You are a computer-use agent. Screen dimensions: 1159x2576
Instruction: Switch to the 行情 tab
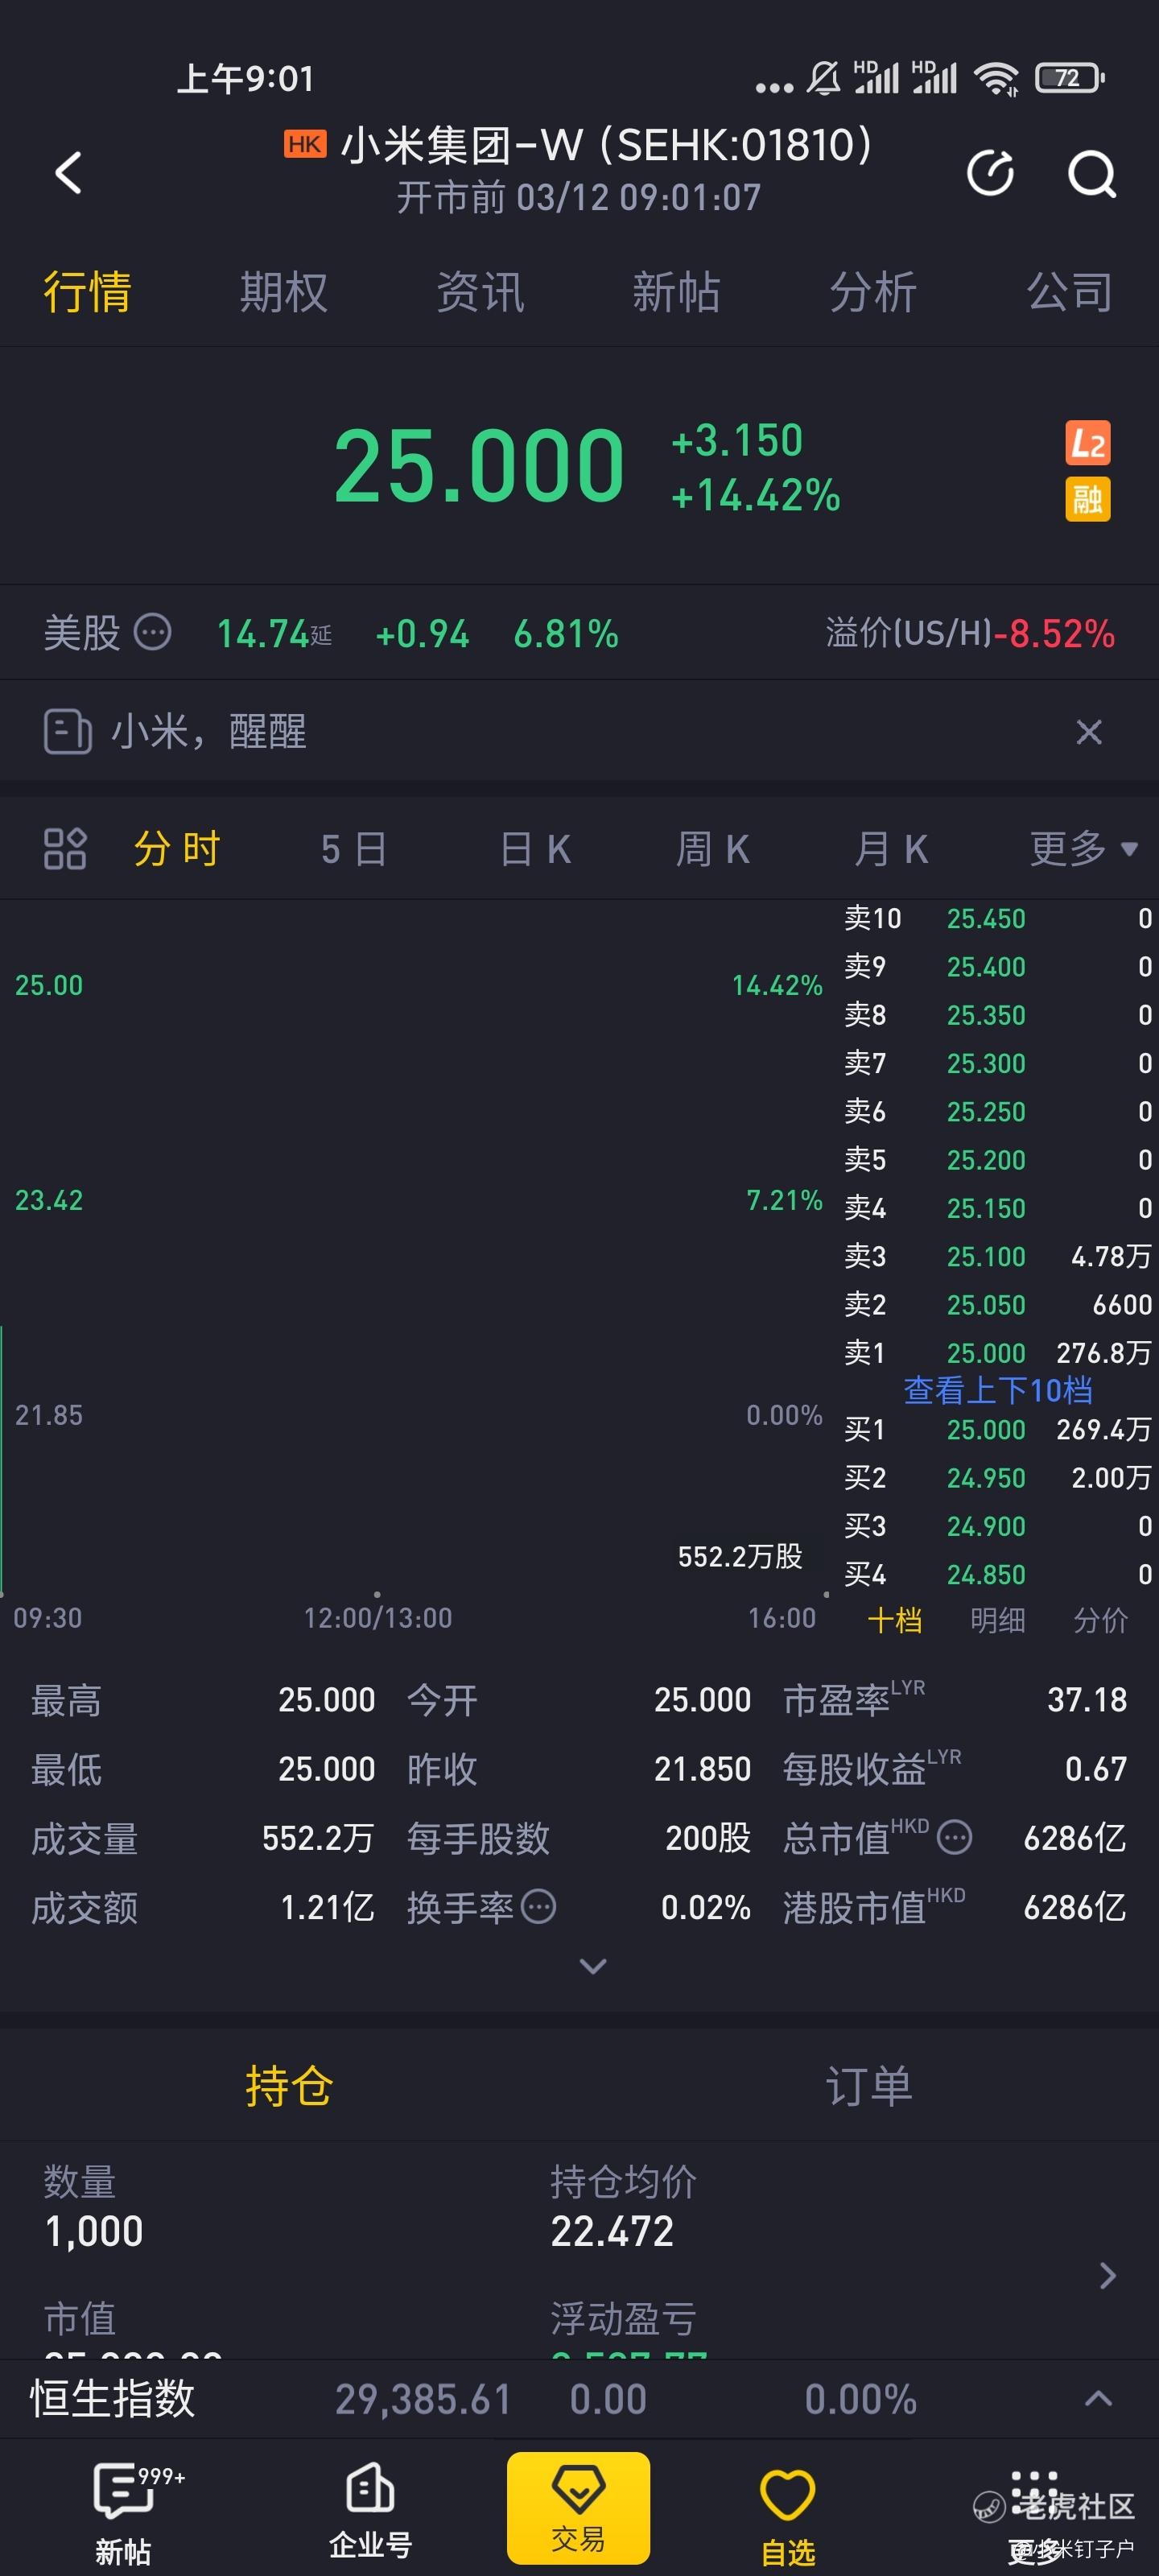tap(87, 292)
